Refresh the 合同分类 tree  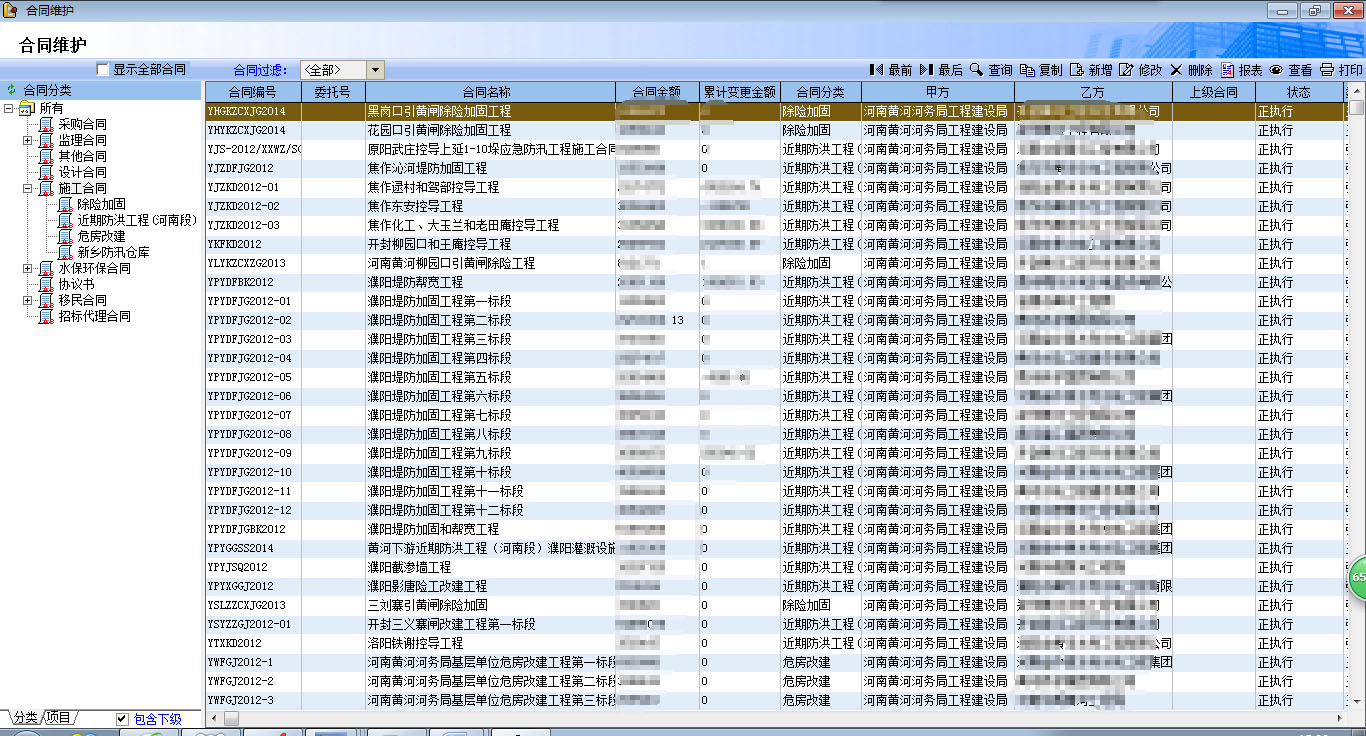(x=12, y=90)
